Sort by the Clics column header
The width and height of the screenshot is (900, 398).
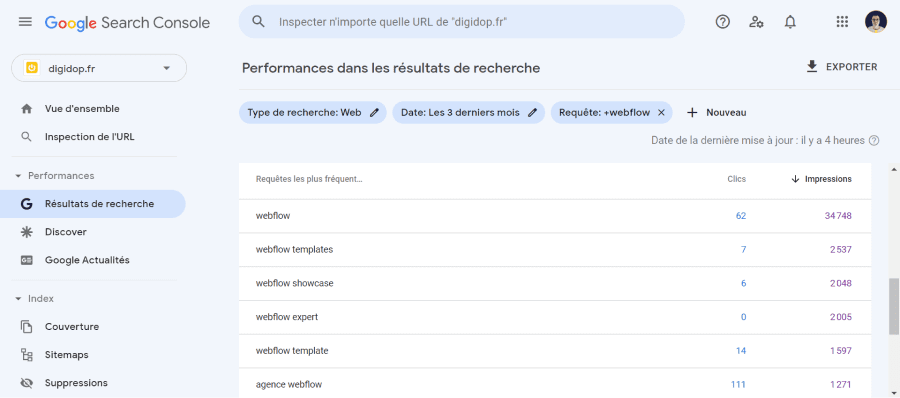pos(736,179)
